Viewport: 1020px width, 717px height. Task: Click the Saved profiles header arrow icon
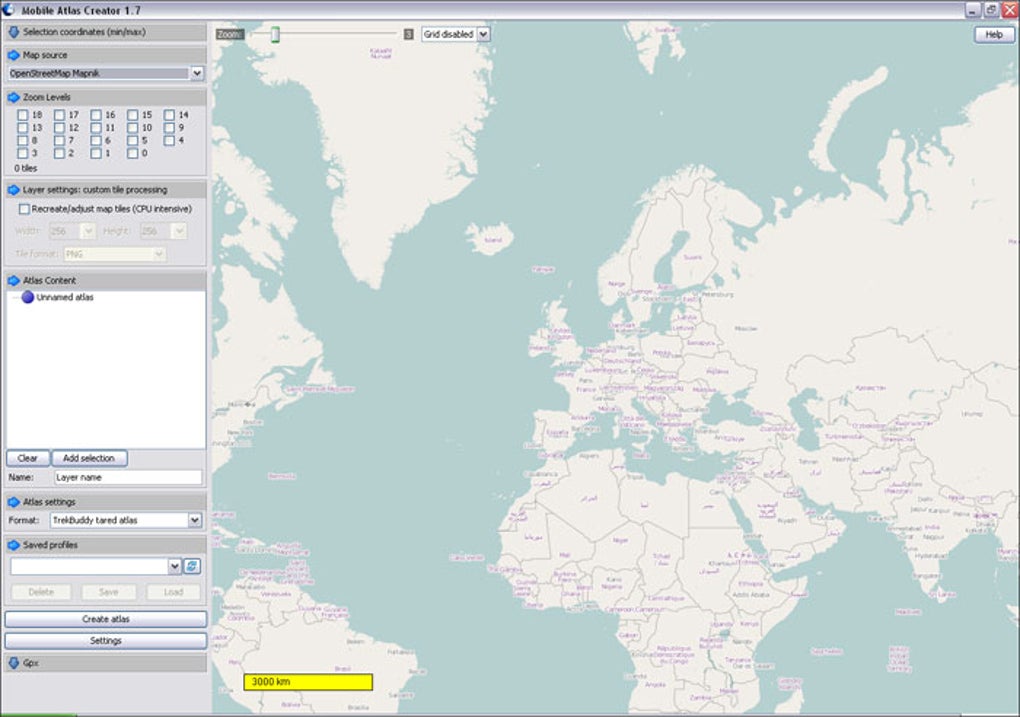tap(14, 545)
